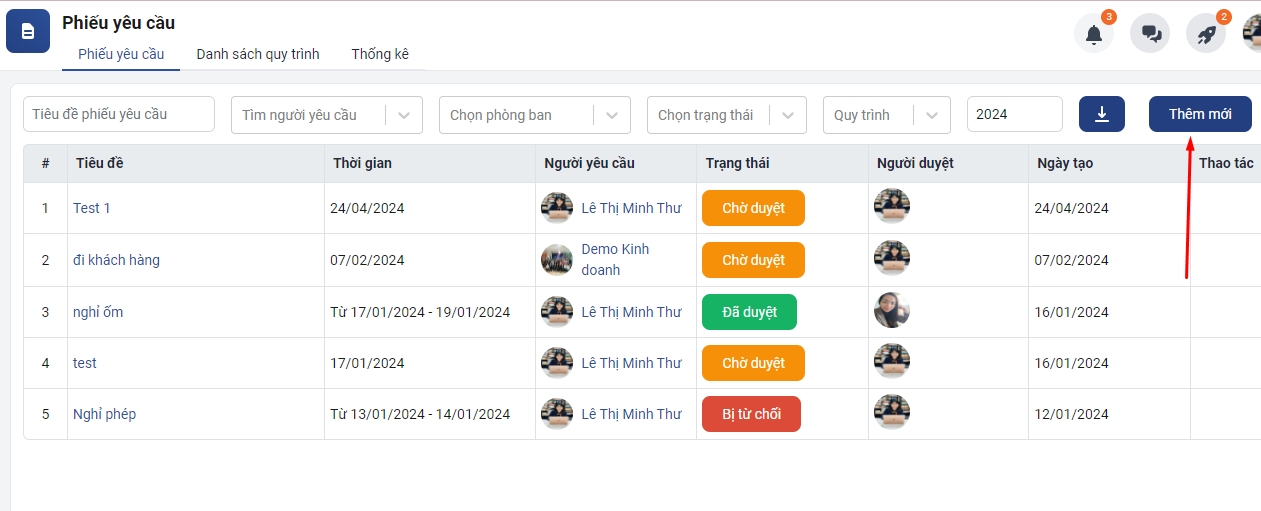
Task: Open the notifications bell icon
Action: 1094,33
